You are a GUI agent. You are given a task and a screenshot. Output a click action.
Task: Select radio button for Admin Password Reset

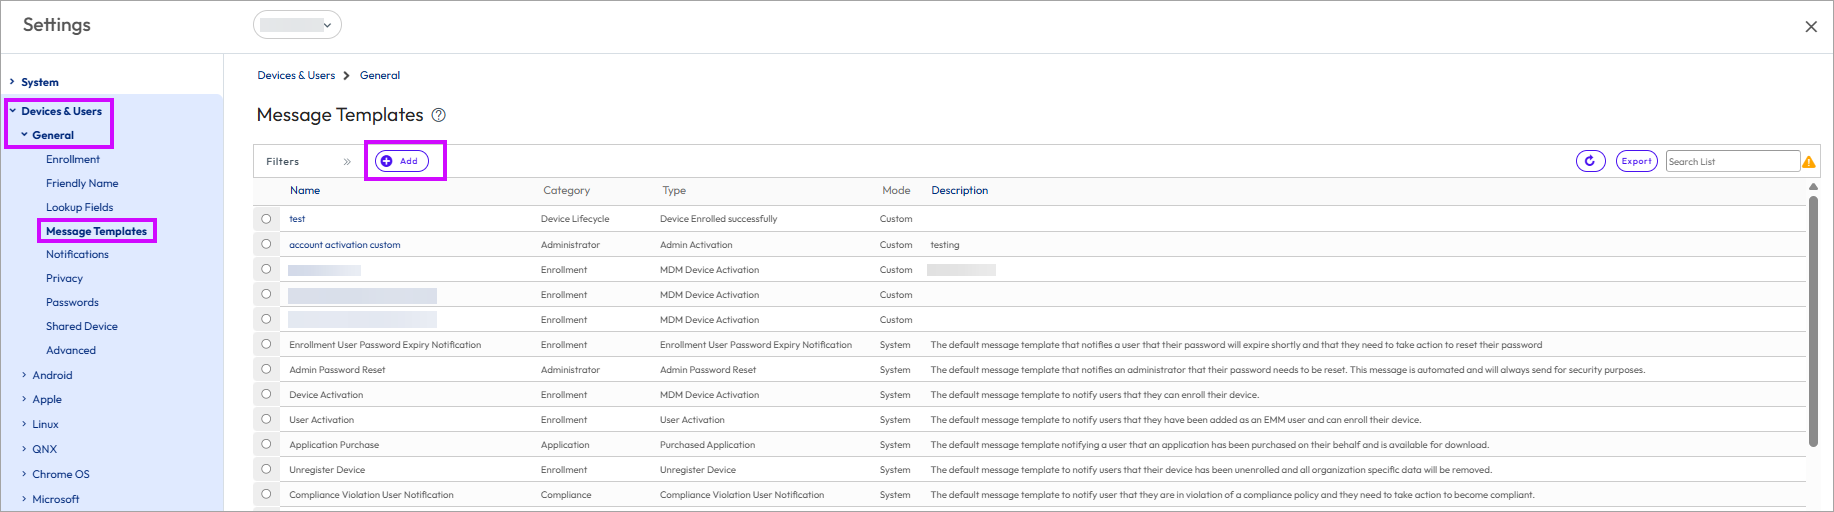click(x=266, y=369)
